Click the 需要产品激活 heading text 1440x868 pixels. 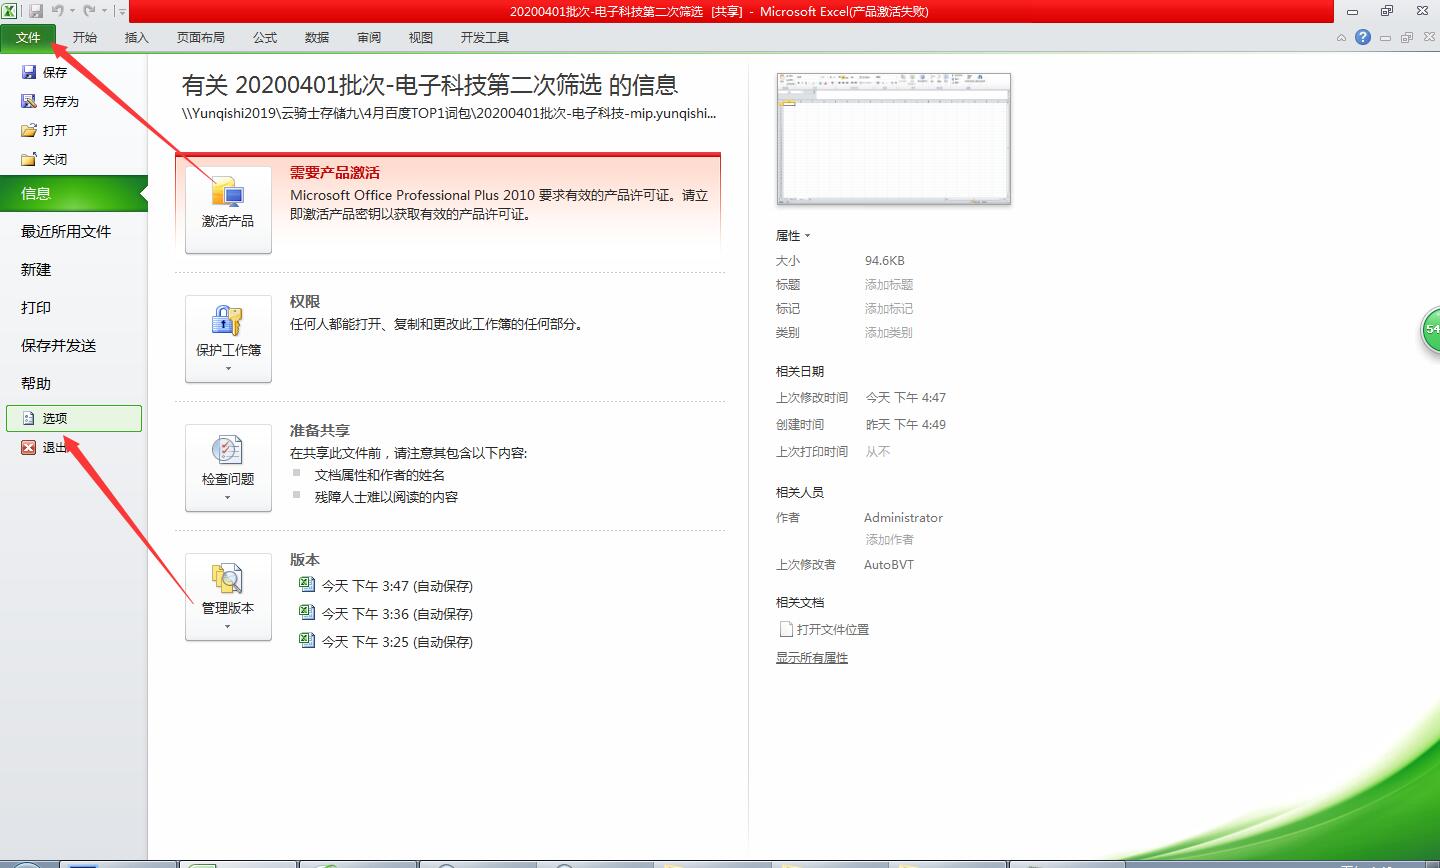click(x=335, y=173)
